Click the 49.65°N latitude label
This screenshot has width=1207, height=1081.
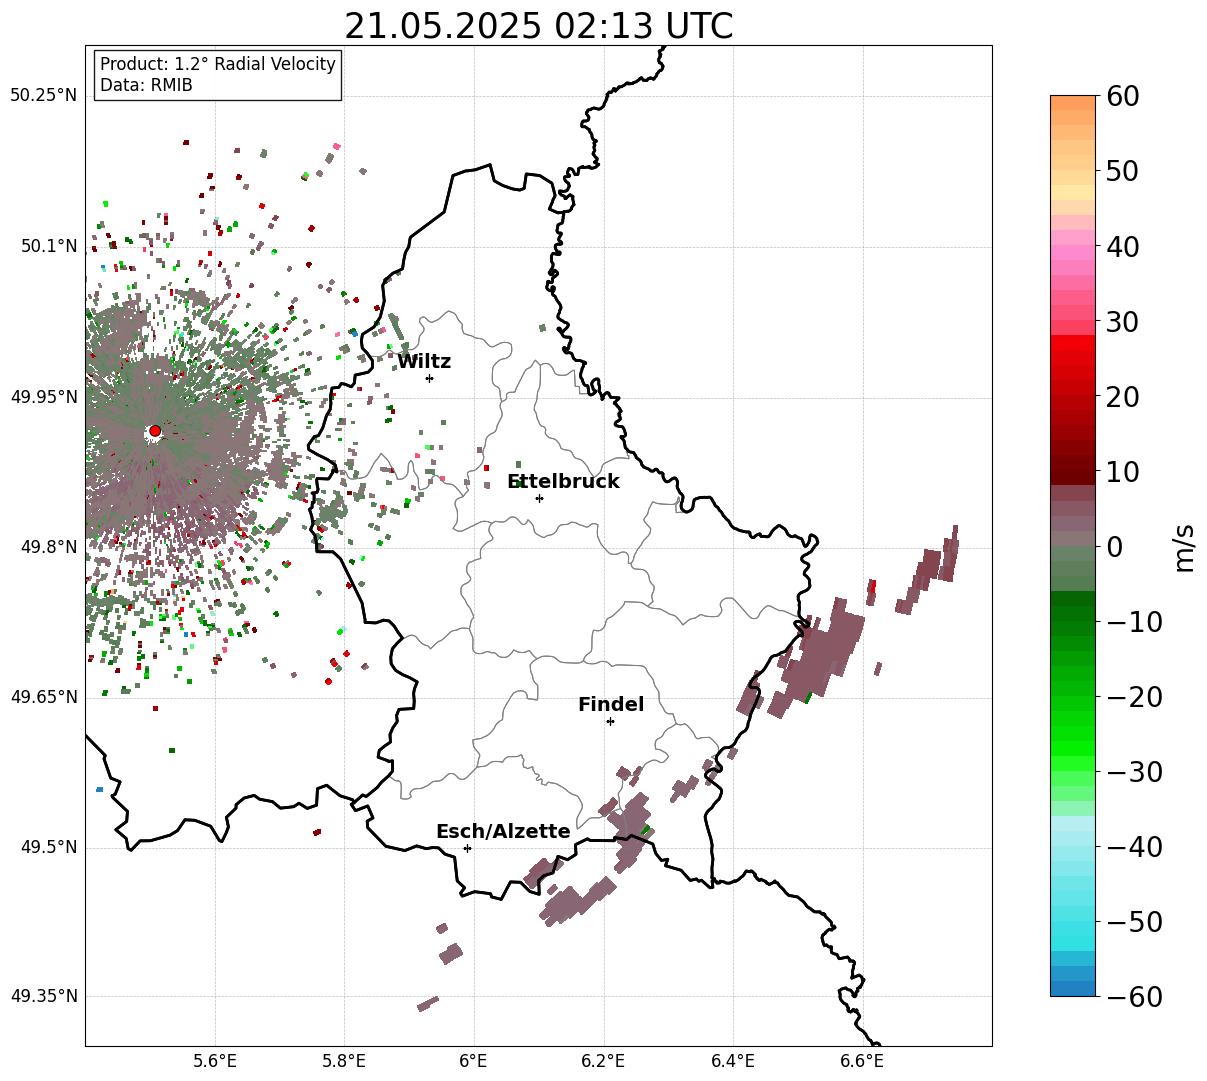point(43,697)
